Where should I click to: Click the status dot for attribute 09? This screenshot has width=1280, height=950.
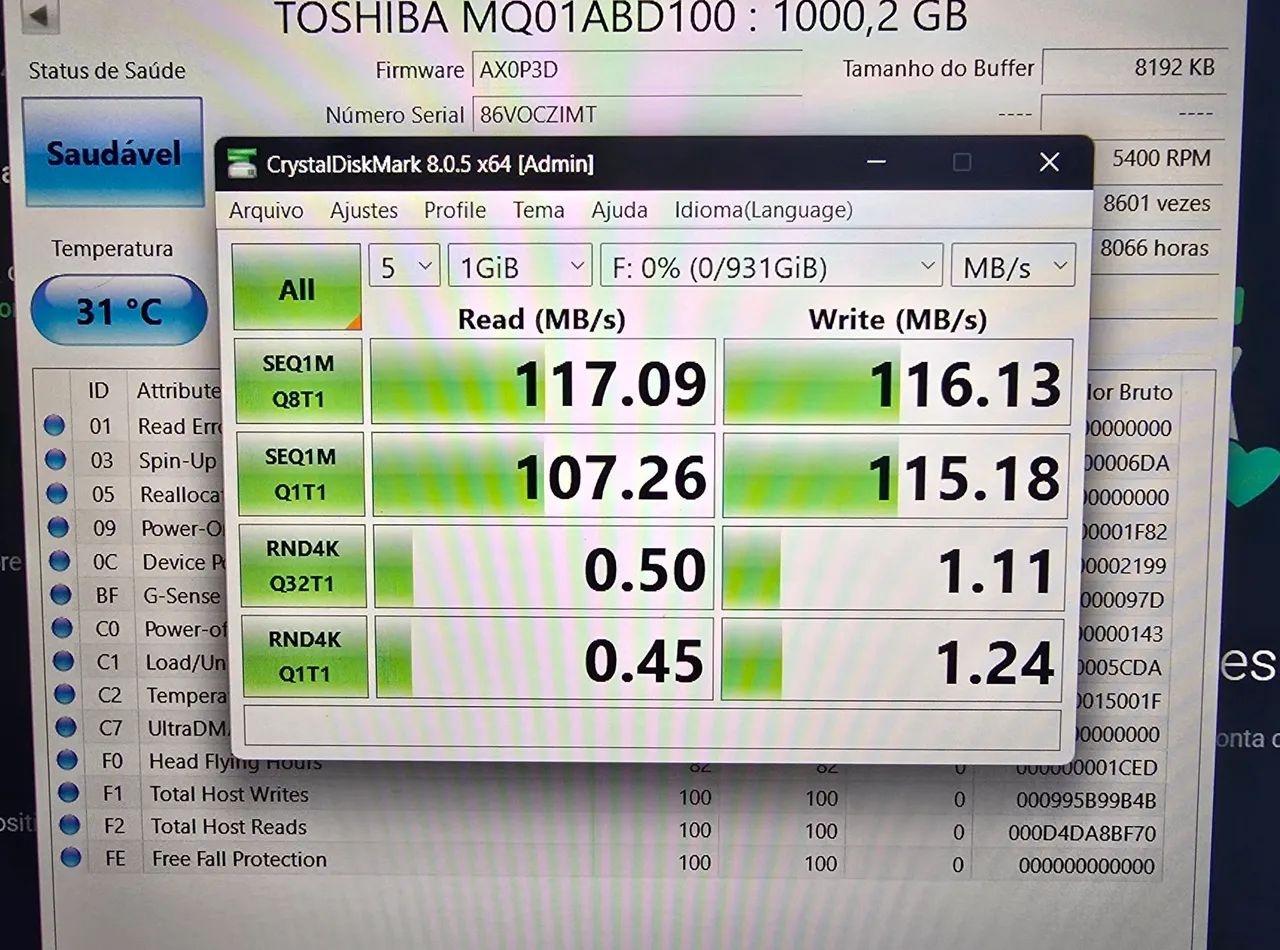tap(58, 528)
